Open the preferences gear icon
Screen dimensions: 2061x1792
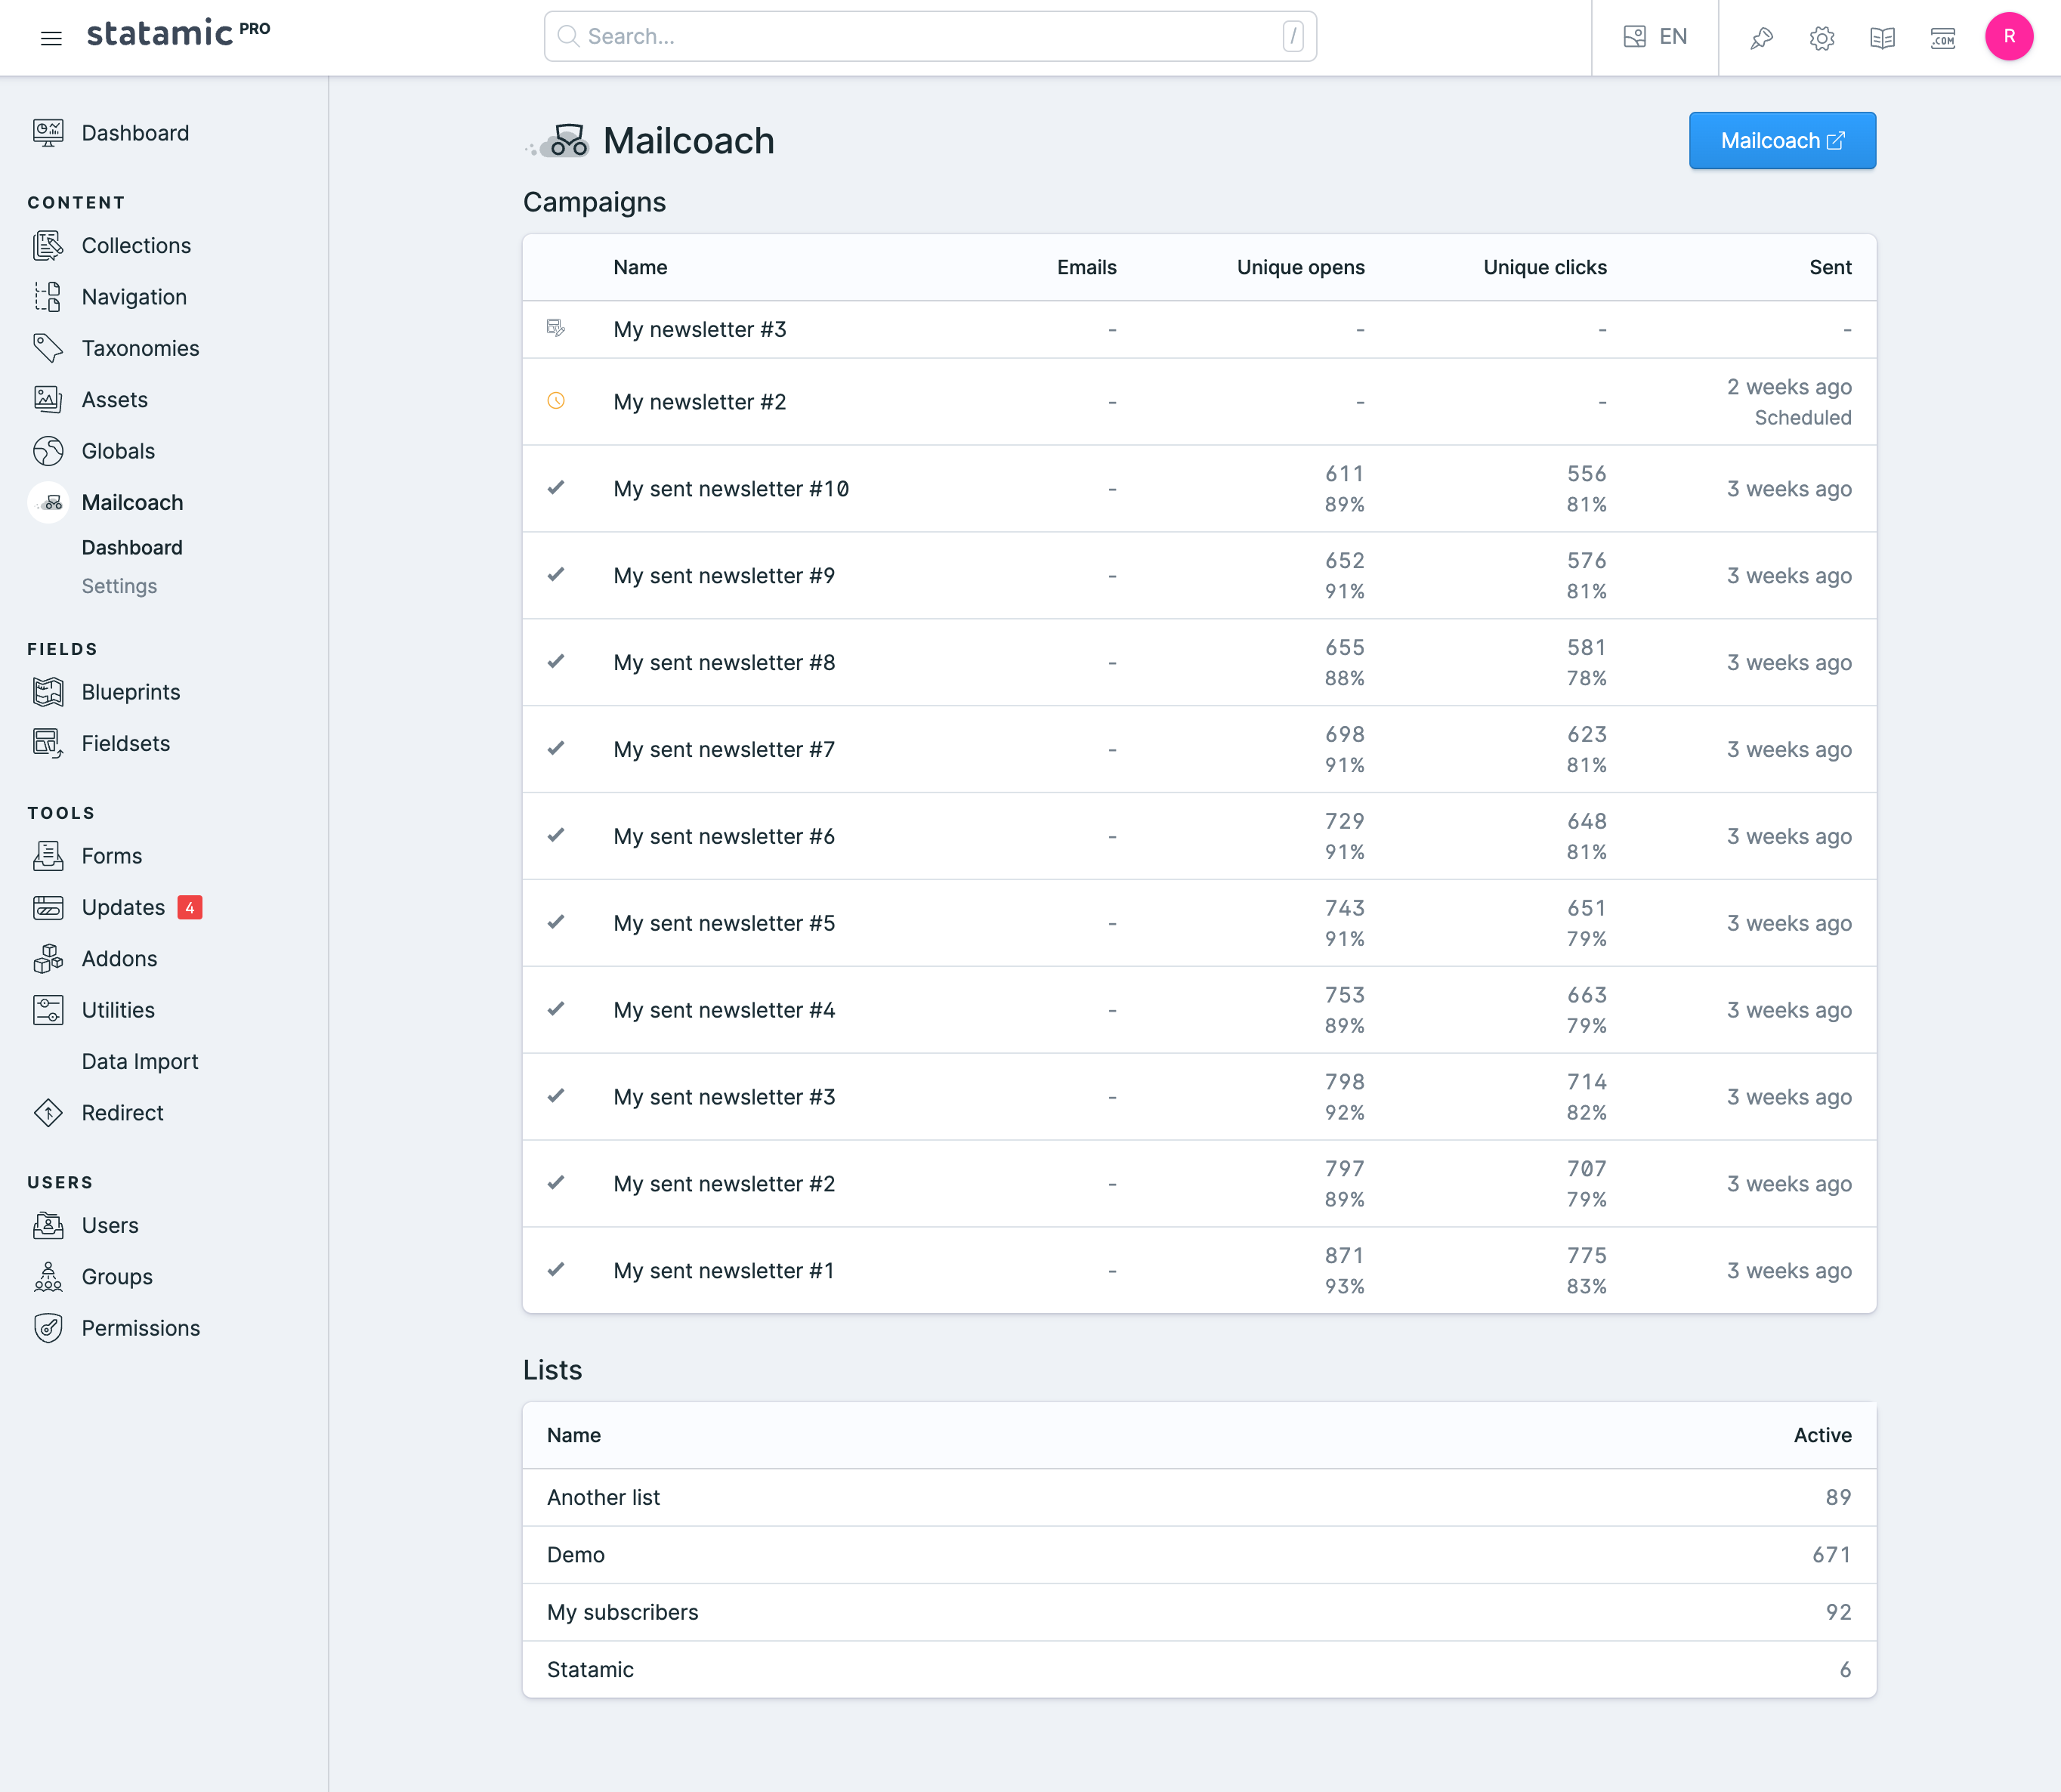tap(1821, 38)
